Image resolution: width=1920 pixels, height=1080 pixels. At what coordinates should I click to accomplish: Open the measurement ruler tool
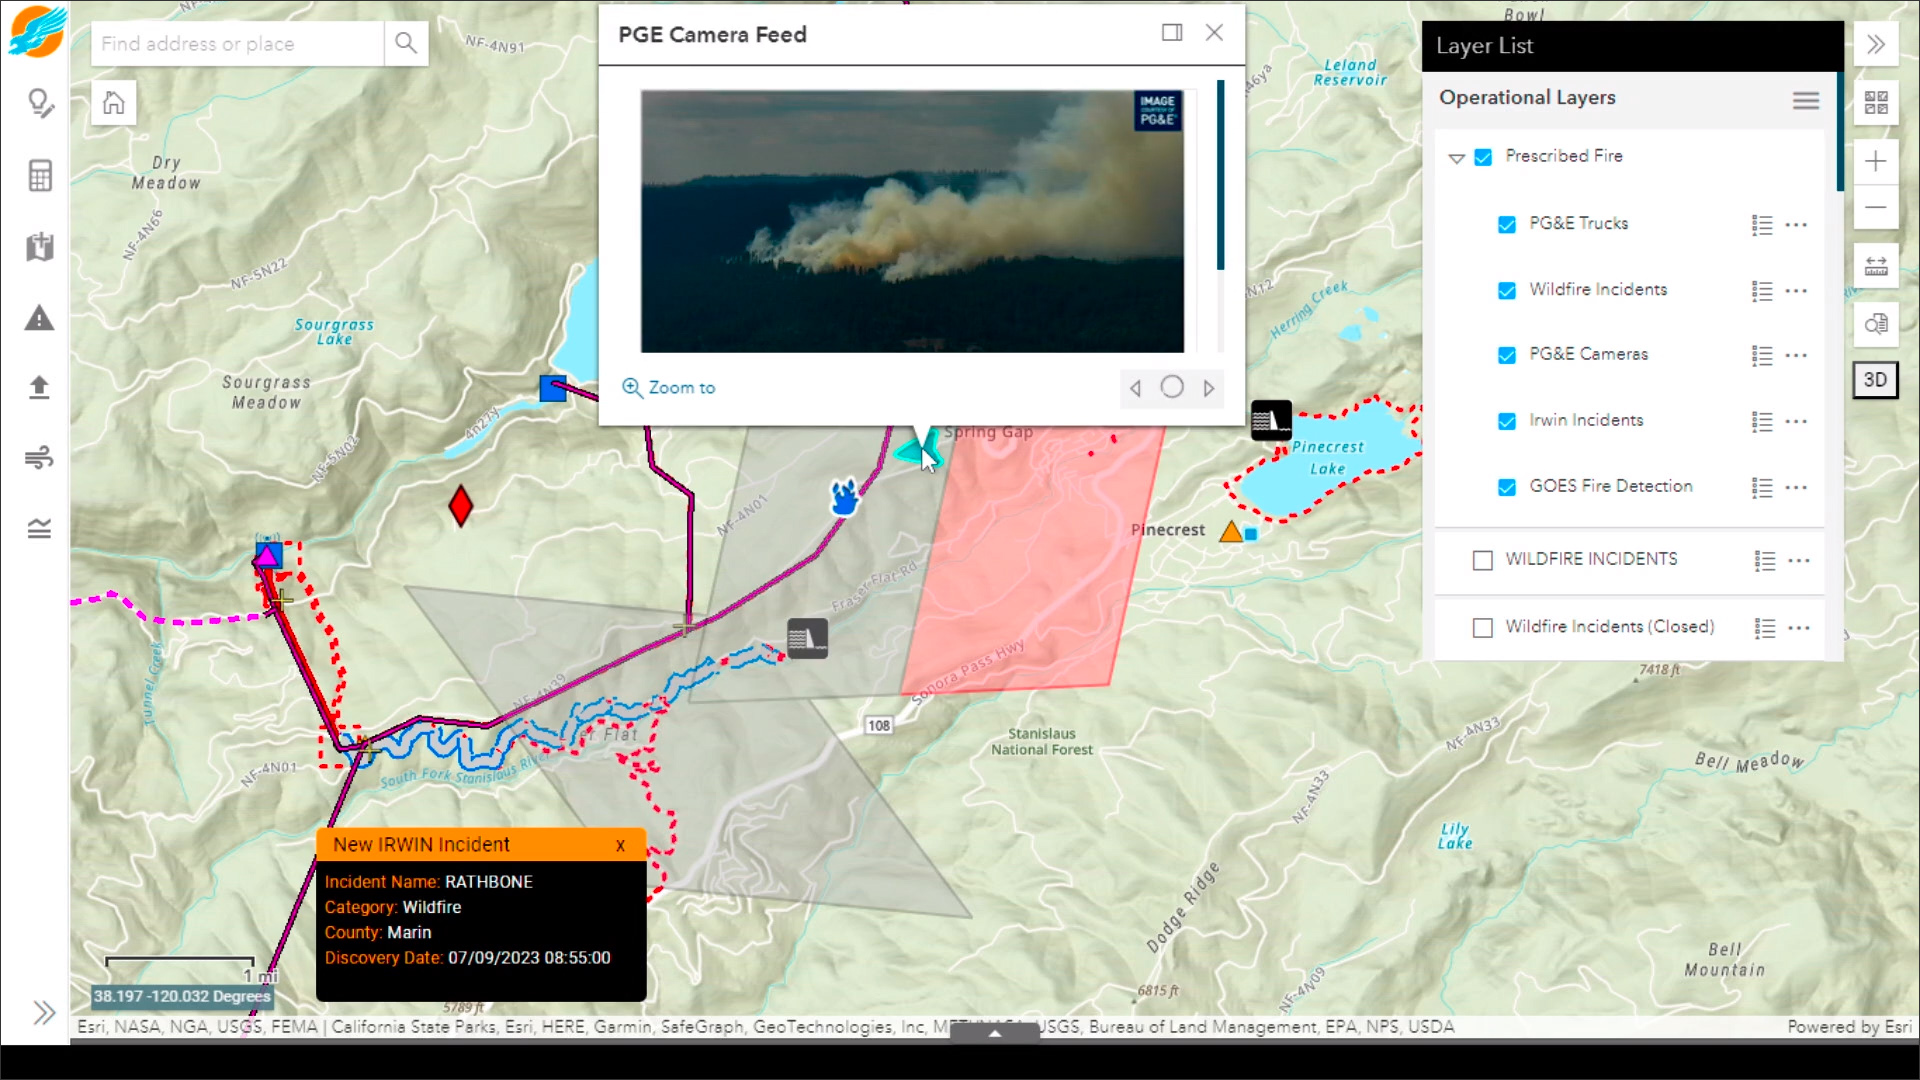point(1876,266)
